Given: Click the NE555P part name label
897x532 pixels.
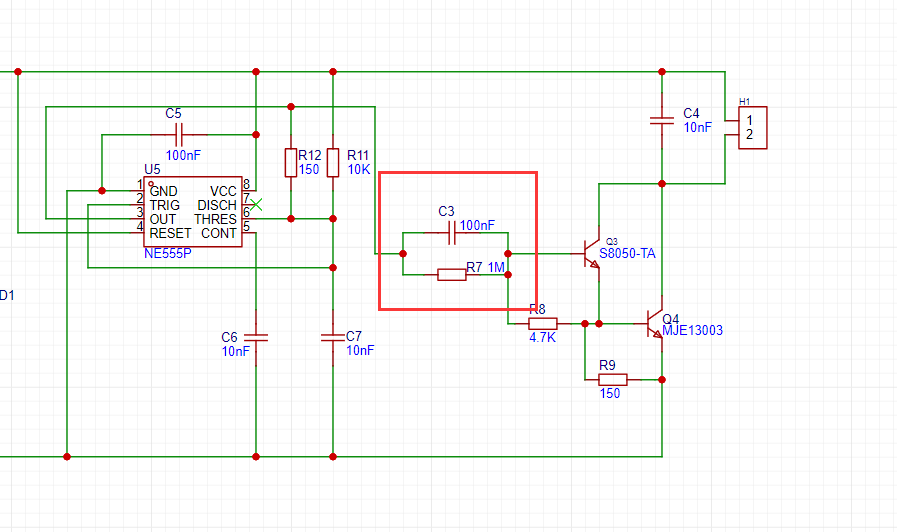Looking at the screenshot, I should pos(168,253).
